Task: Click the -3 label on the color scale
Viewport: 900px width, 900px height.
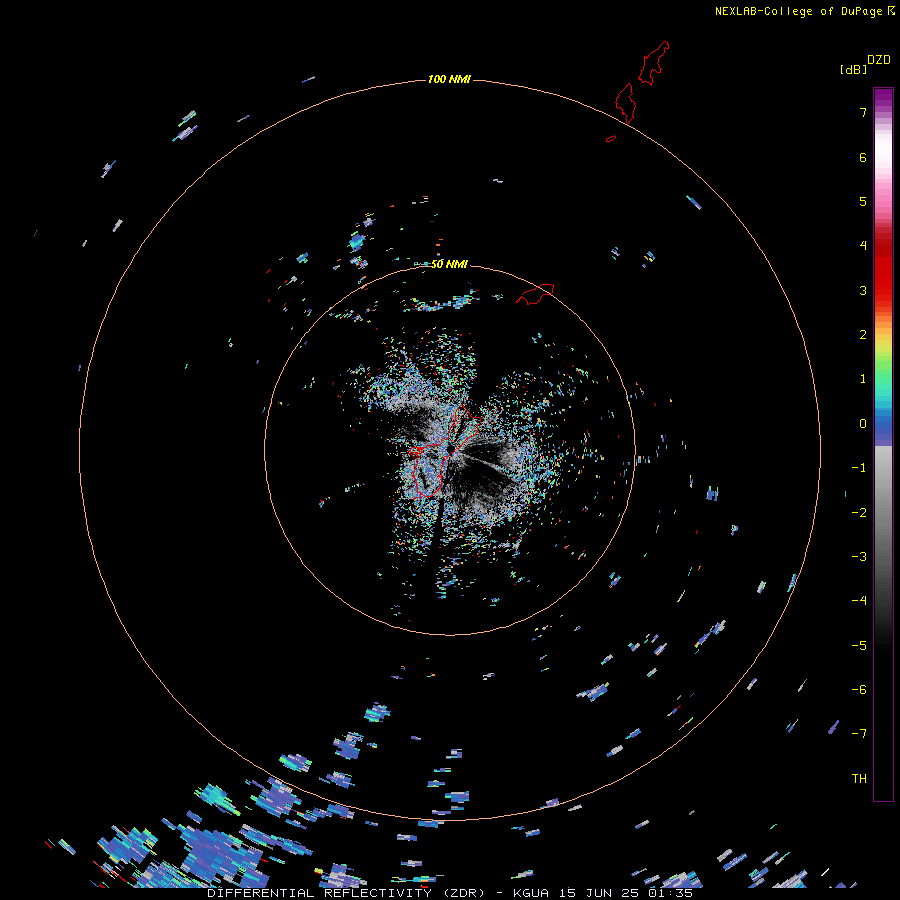Action: click(859, 557)
